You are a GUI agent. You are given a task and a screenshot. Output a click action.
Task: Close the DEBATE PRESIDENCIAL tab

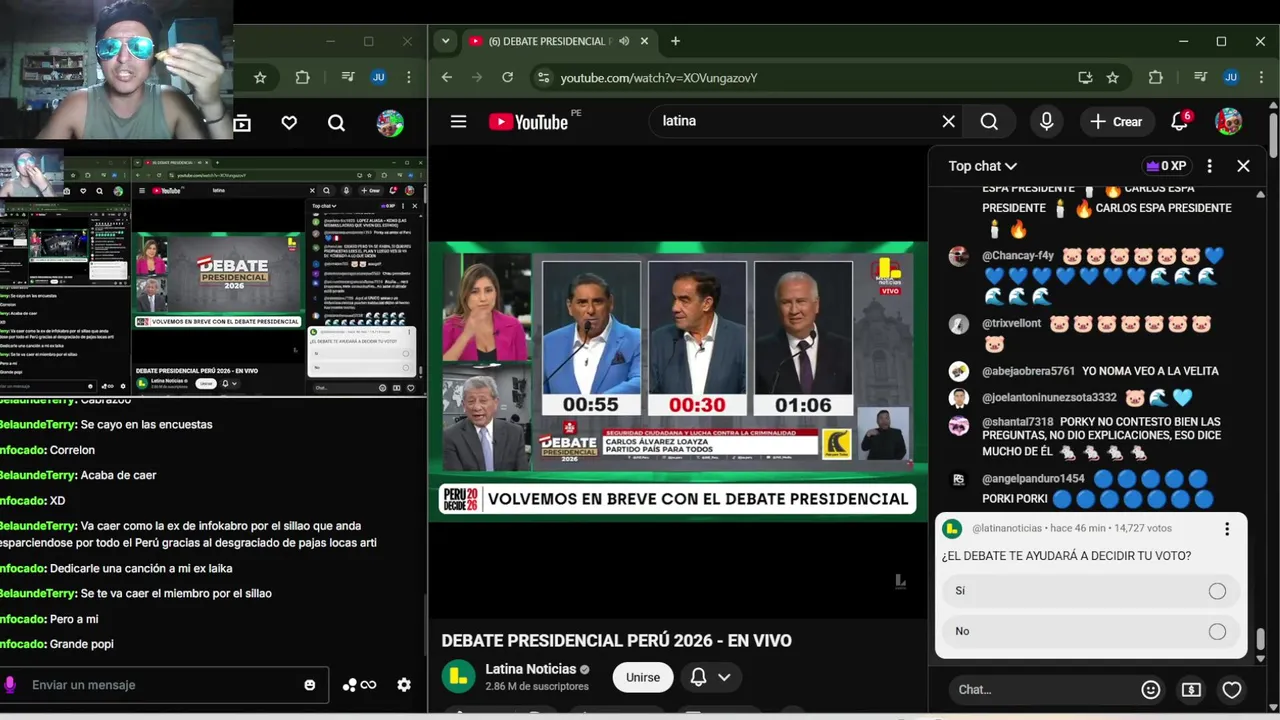tap(645, 41)
